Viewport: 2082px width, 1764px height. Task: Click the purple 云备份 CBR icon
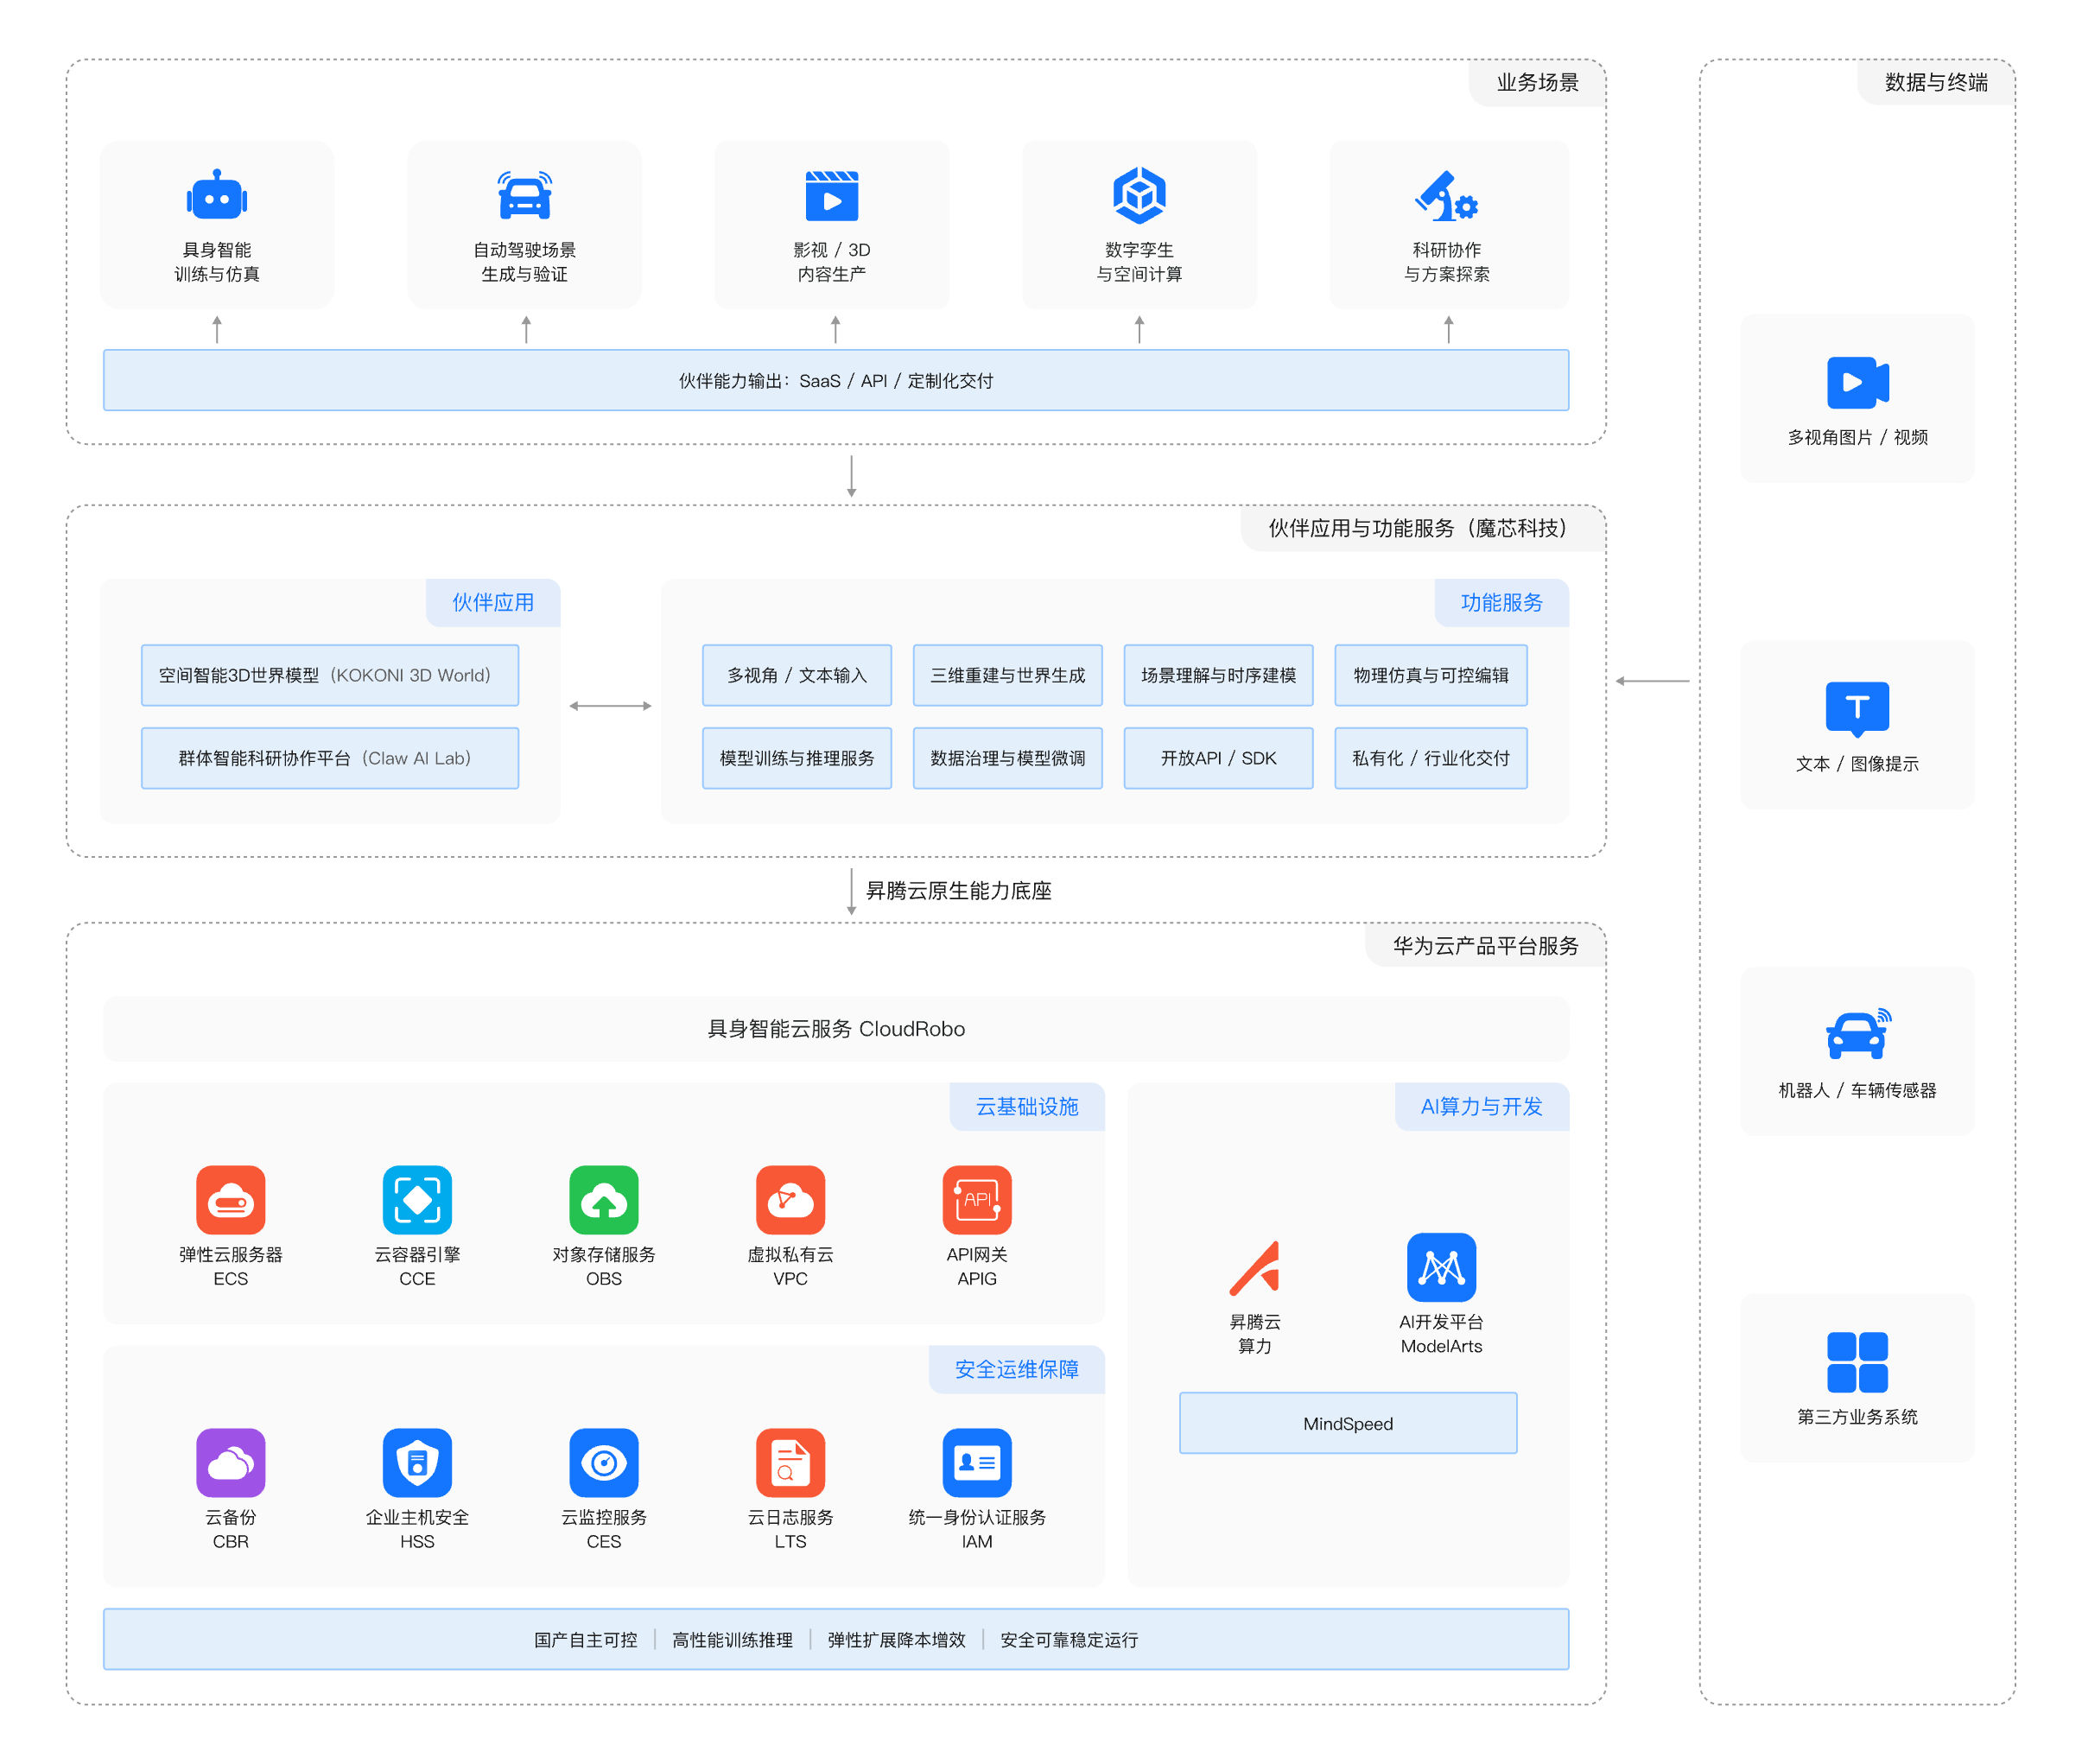point(230,1462)
